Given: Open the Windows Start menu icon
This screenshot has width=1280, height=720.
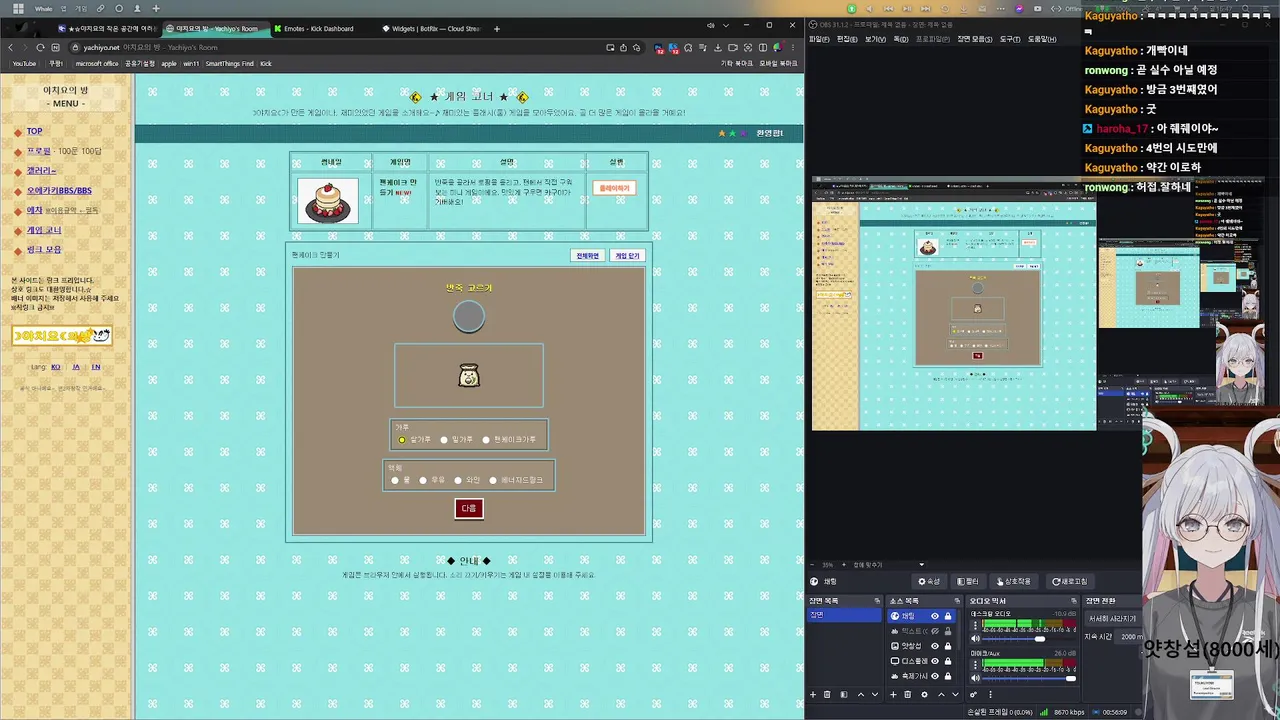Looking at the screenshot, I should (x=18, y=9).
